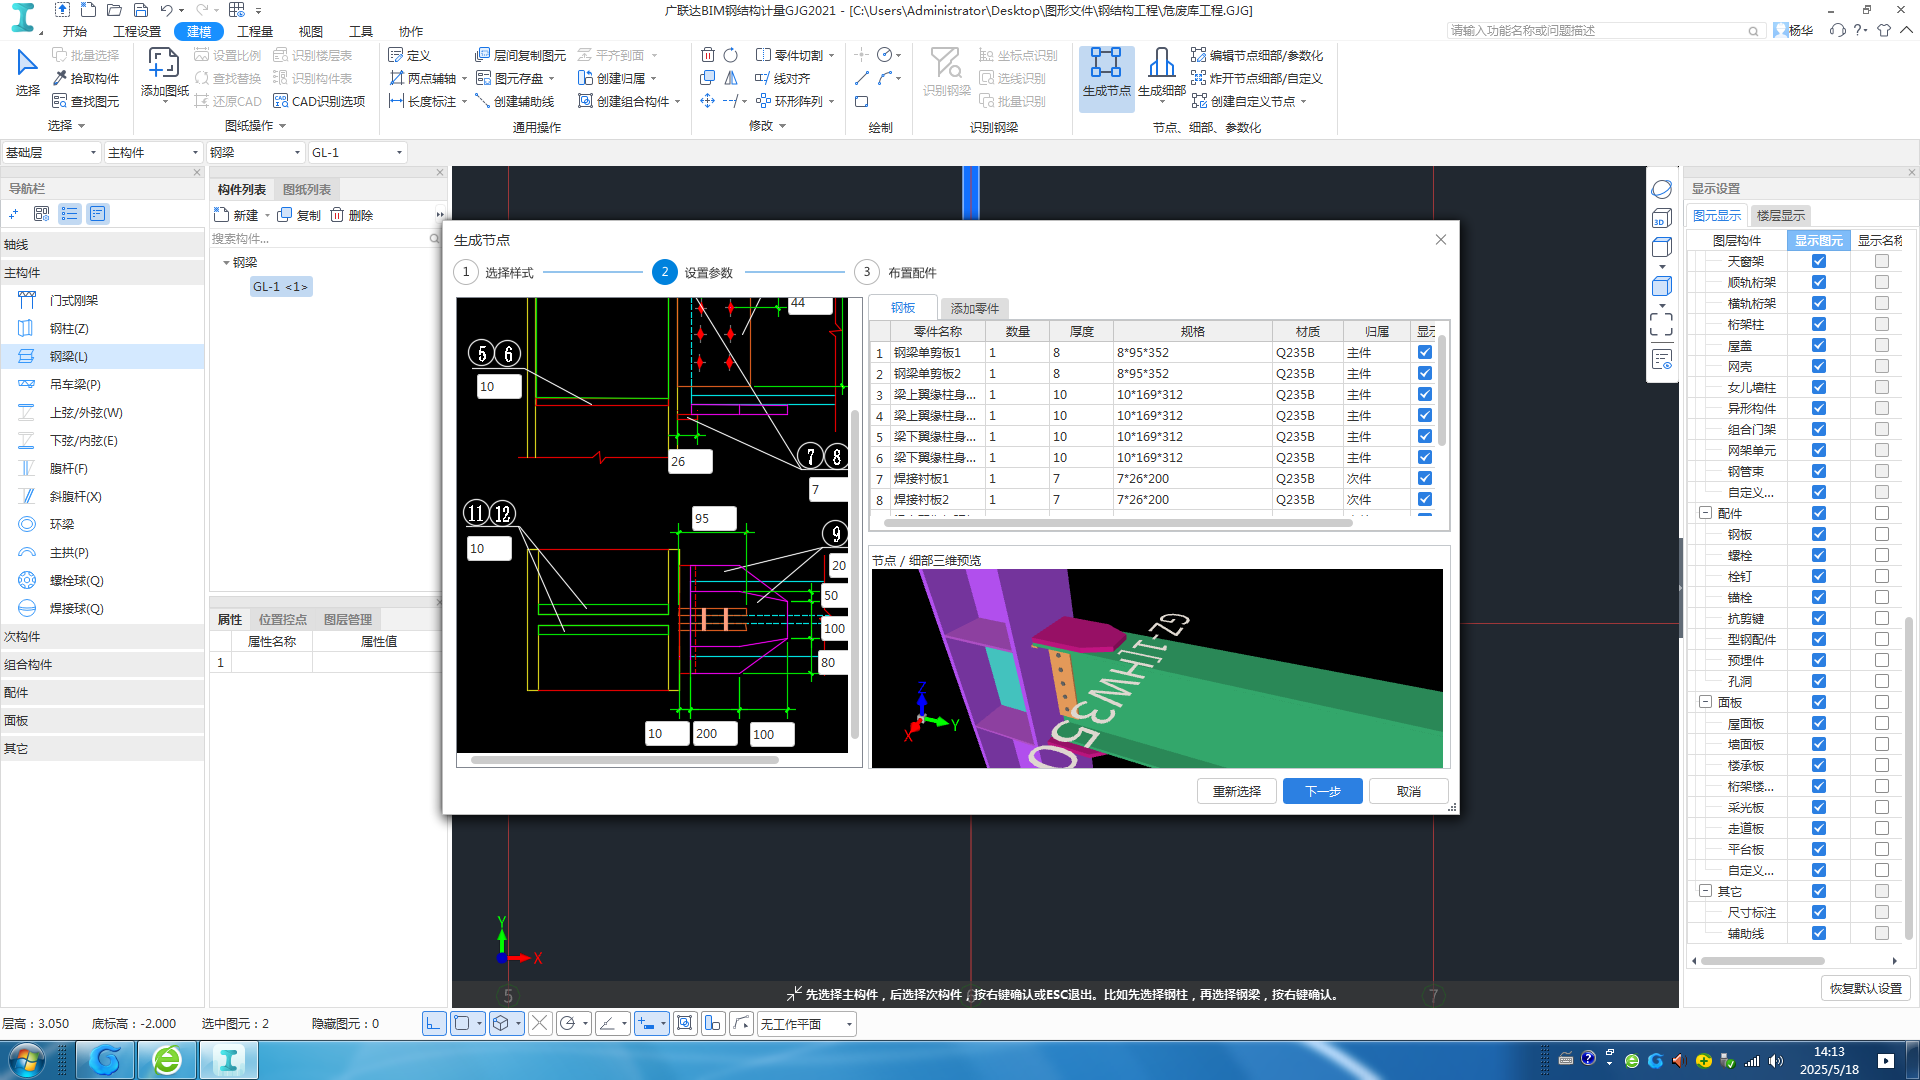Switch to 楼层显示 tab
The width and height of the screenshot is (1920, 1080).
tap(1781, 215)
